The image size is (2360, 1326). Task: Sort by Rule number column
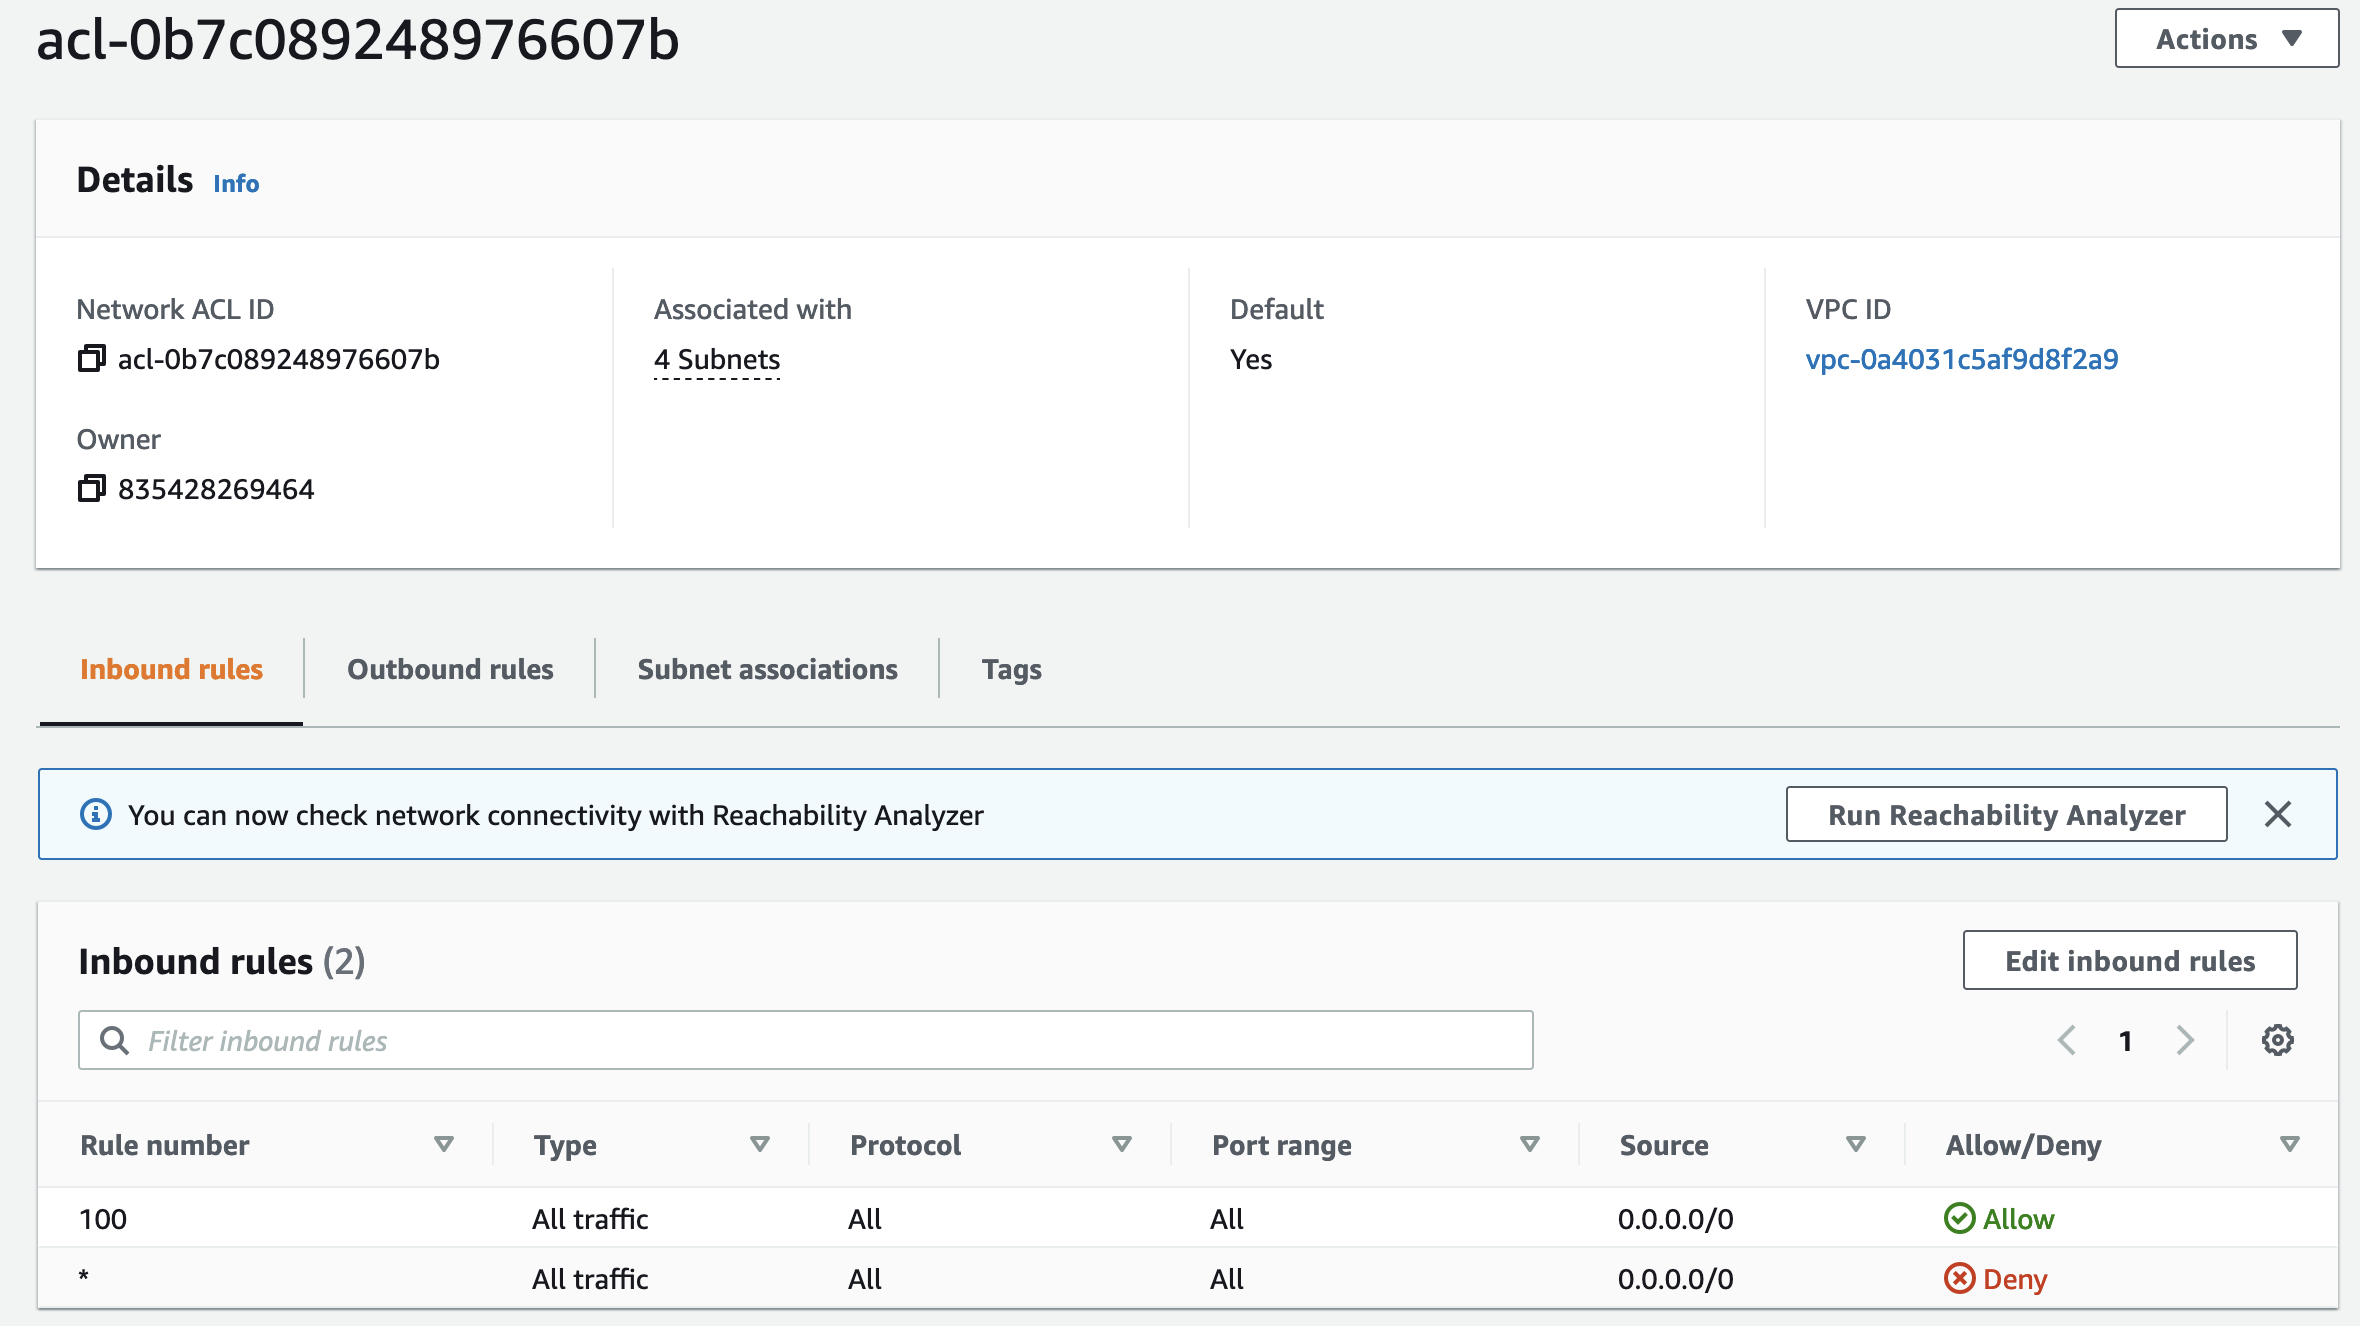[x=443, y=1144]
